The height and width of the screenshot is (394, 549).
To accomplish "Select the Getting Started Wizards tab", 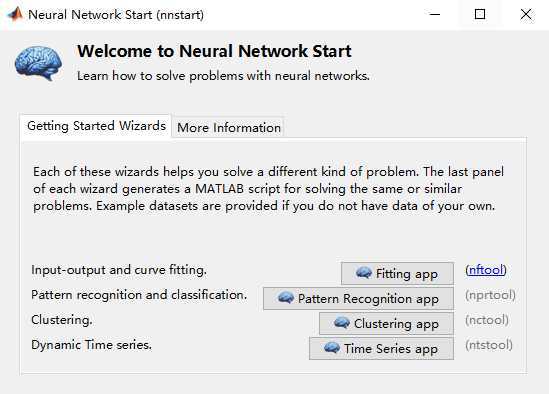I will pyautogui.click(x=96, y=126).
